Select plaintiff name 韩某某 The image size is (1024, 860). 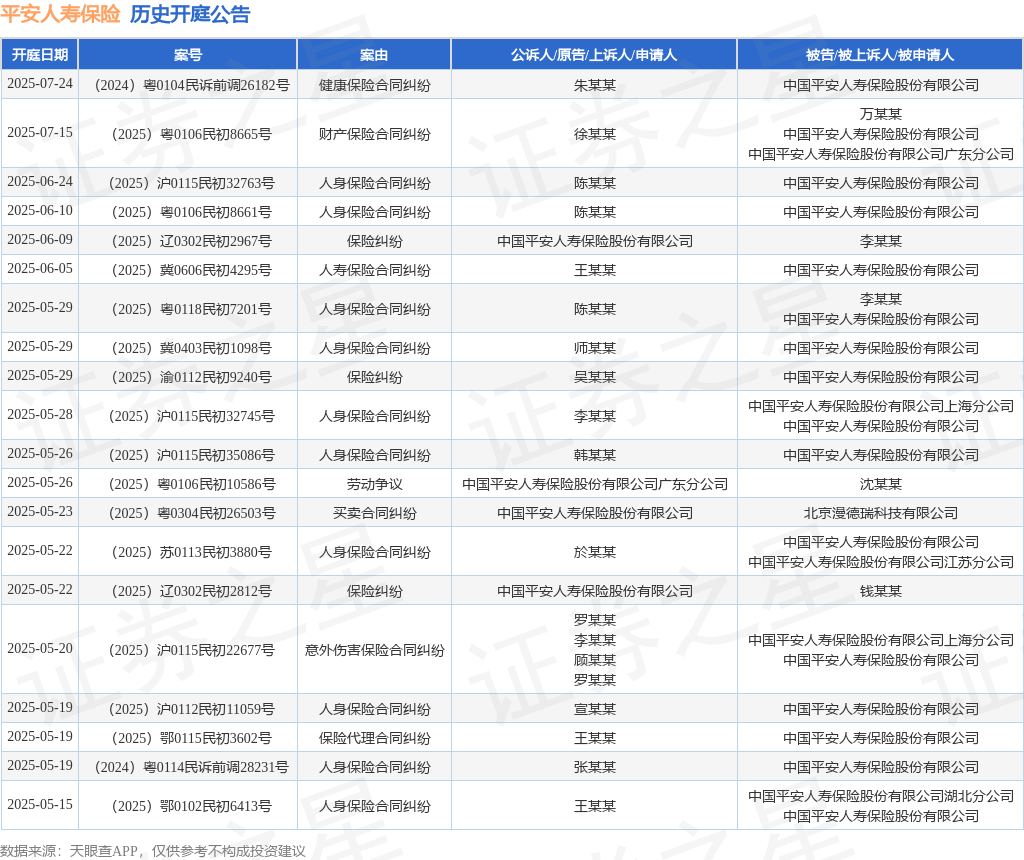click(594, 455)
